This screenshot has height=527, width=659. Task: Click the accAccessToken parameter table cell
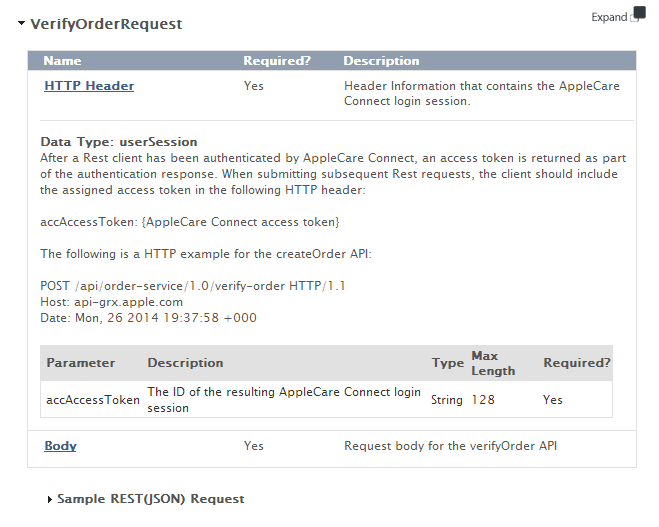click(93, 400)
